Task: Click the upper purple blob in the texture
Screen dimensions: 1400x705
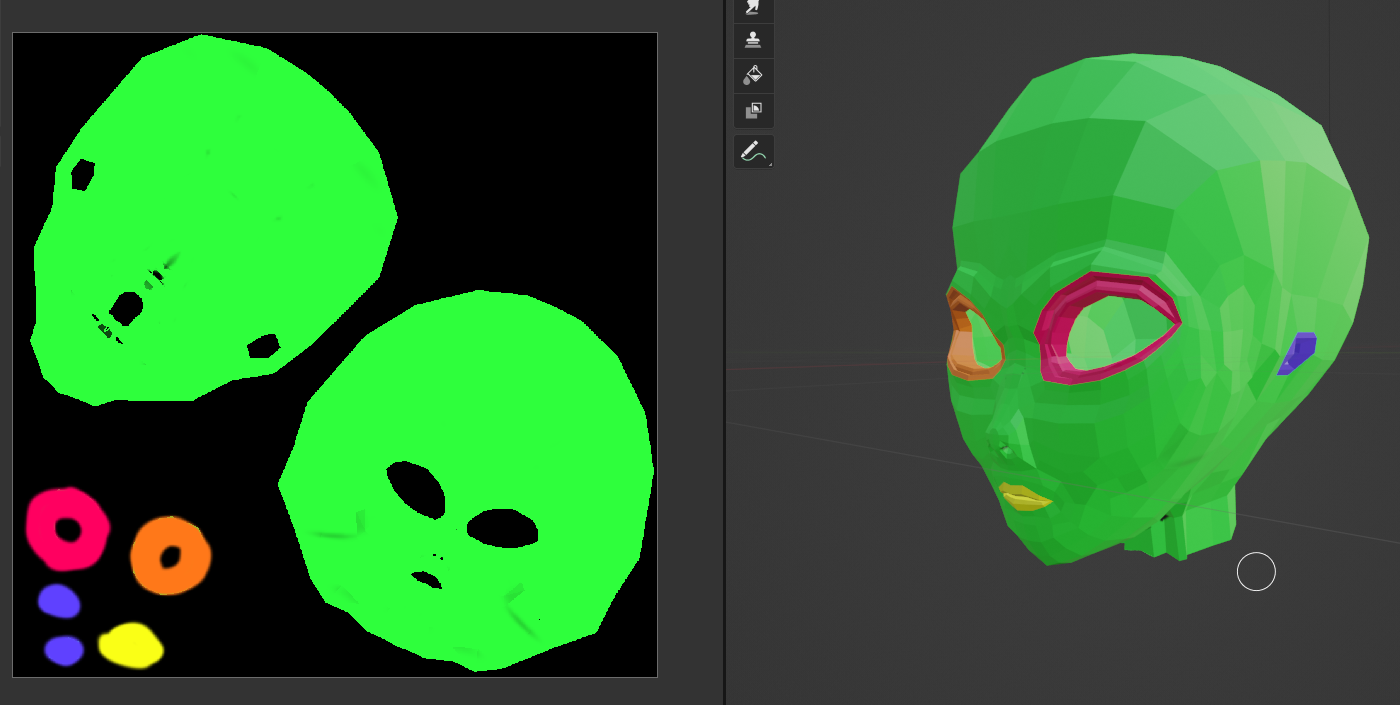Action: (59, 601)
